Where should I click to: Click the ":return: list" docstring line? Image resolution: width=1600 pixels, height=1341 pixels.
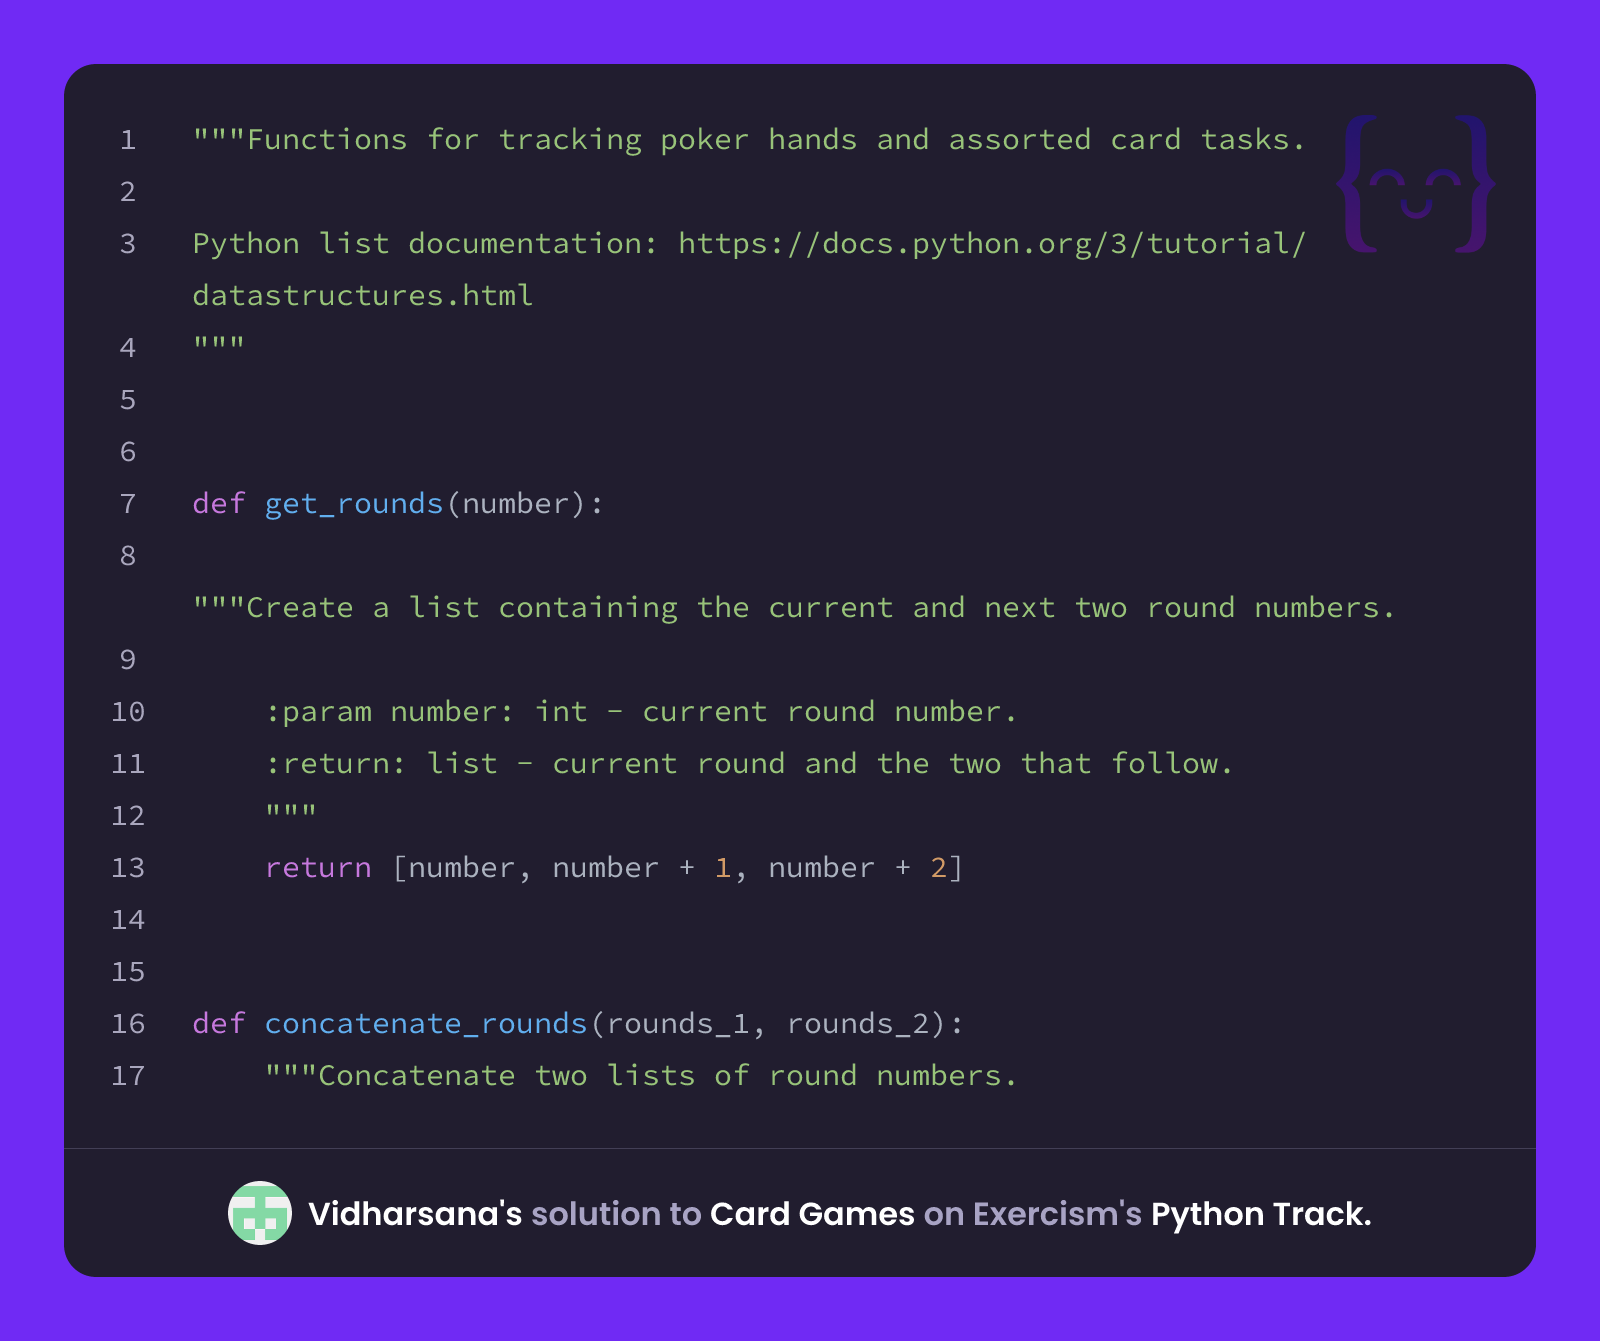tap(749, 764)
